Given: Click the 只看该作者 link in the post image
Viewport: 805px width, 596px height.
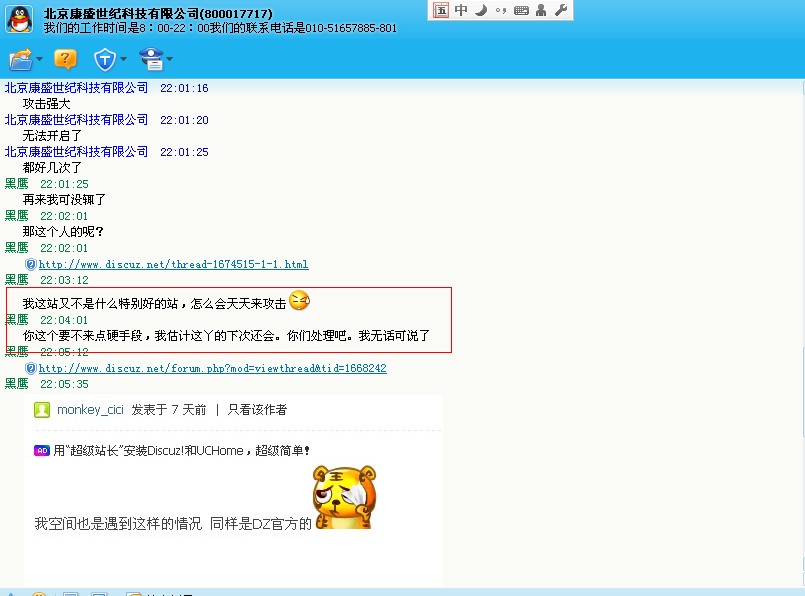Looking at the screenshot, I should 257,410.
